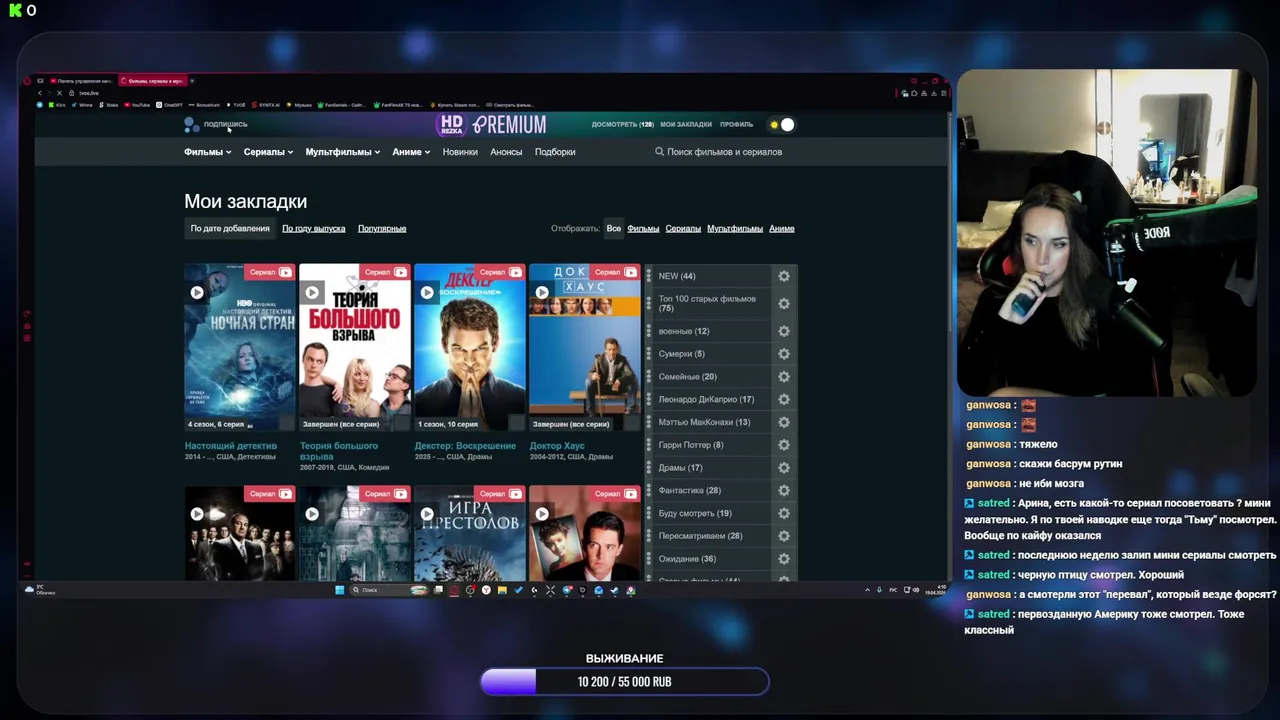Screen dimensions: 1280x720
Task: Open gear settings for Гарри Поттер
Action: (784, 445)
